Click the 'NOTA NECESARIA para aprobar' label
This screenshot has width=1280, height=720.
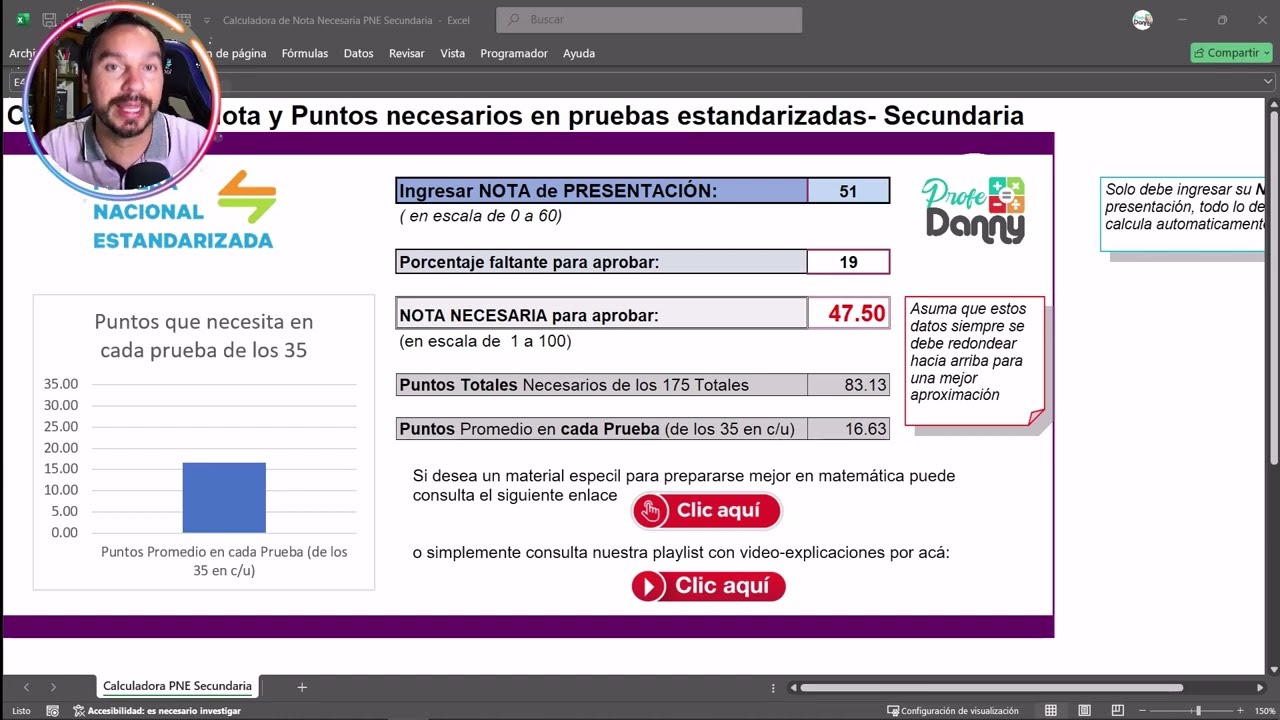coord(602,314)
